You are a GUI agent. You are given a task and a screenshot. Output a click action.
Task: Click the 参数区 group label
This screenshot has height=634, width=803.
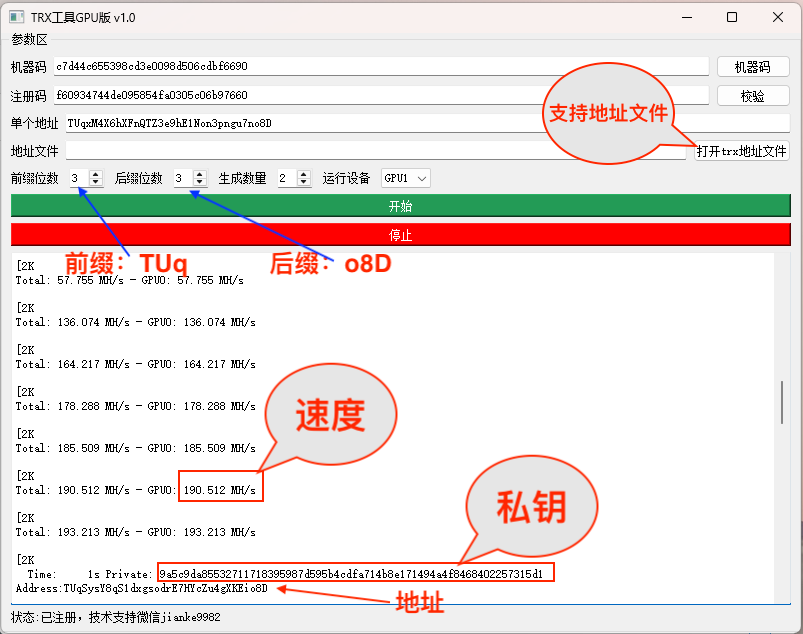tap(29, 39)
